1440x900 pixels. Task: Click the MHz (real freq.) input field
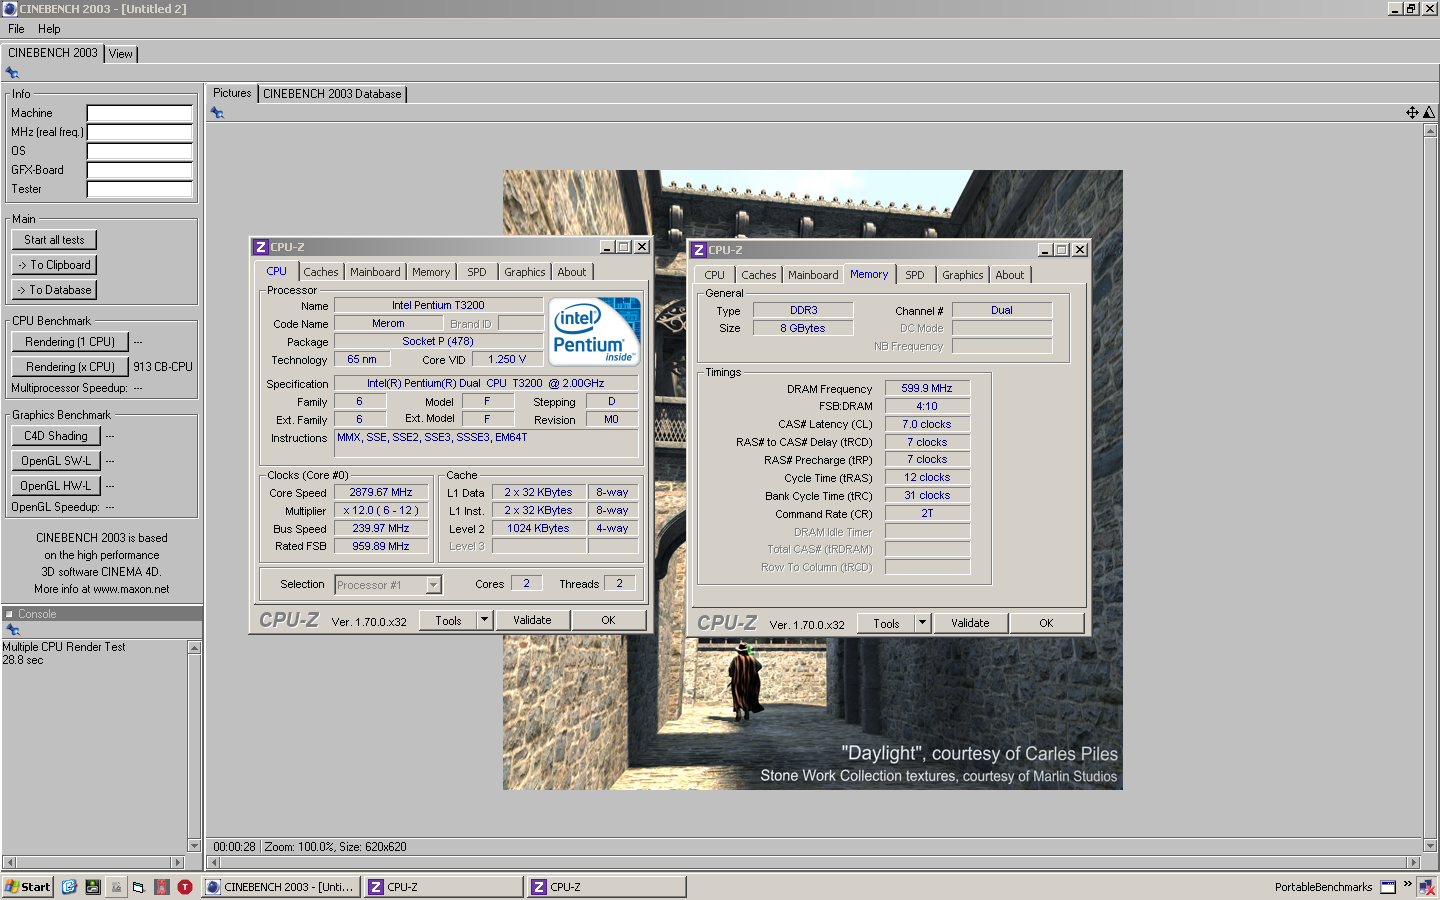(140, 132)
